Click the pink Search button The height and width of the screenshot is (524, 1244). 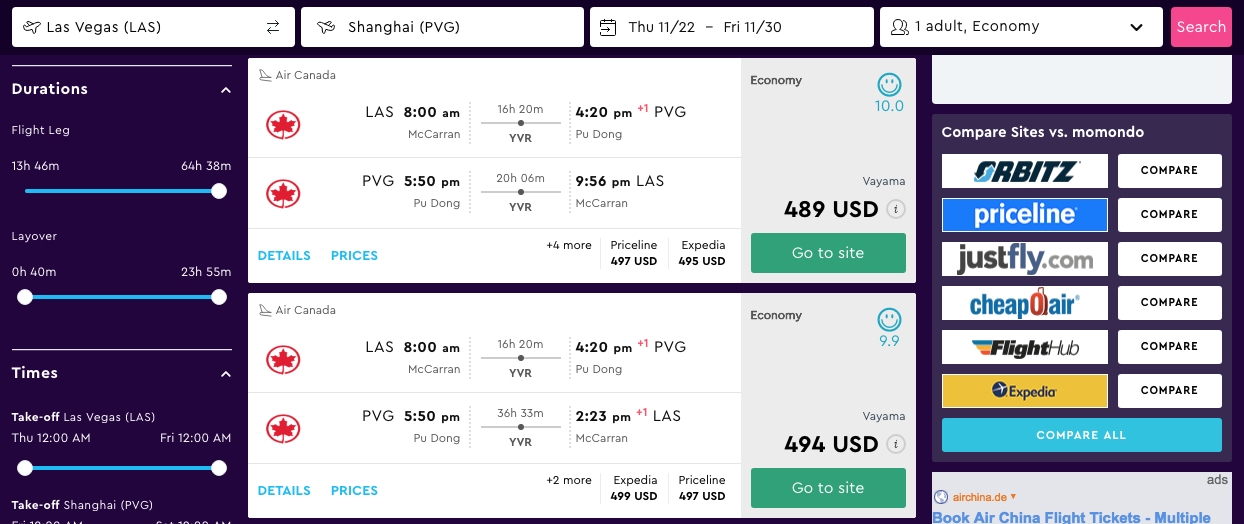(1201, 27)
